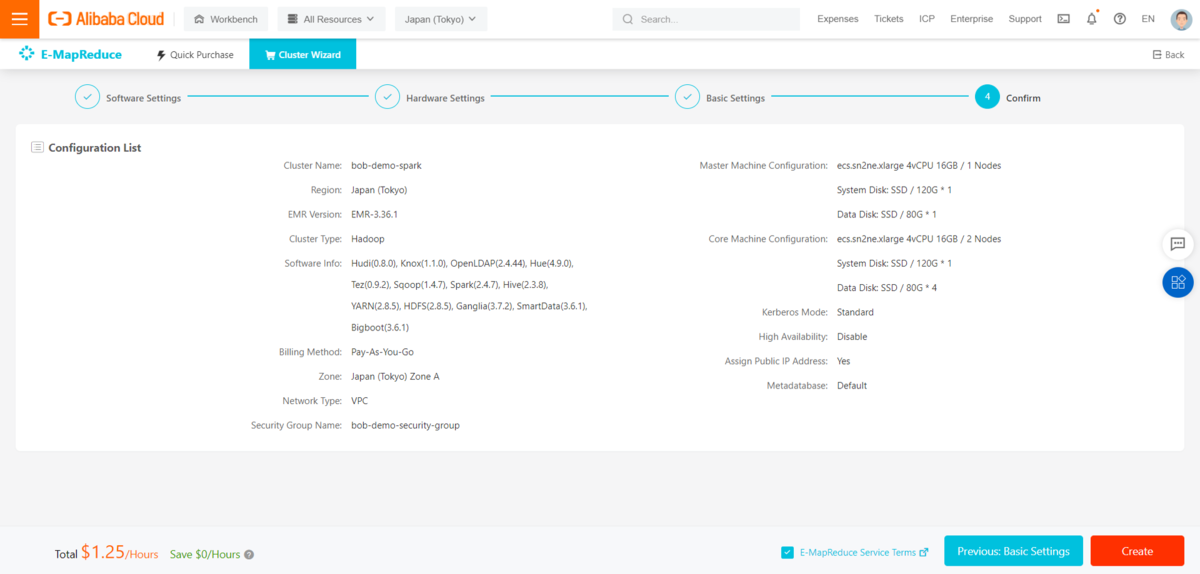Image resolution: width=1200 pixels, height=574 pixels.
Task: Focus the top Search input field
Action: pos(706,19)
